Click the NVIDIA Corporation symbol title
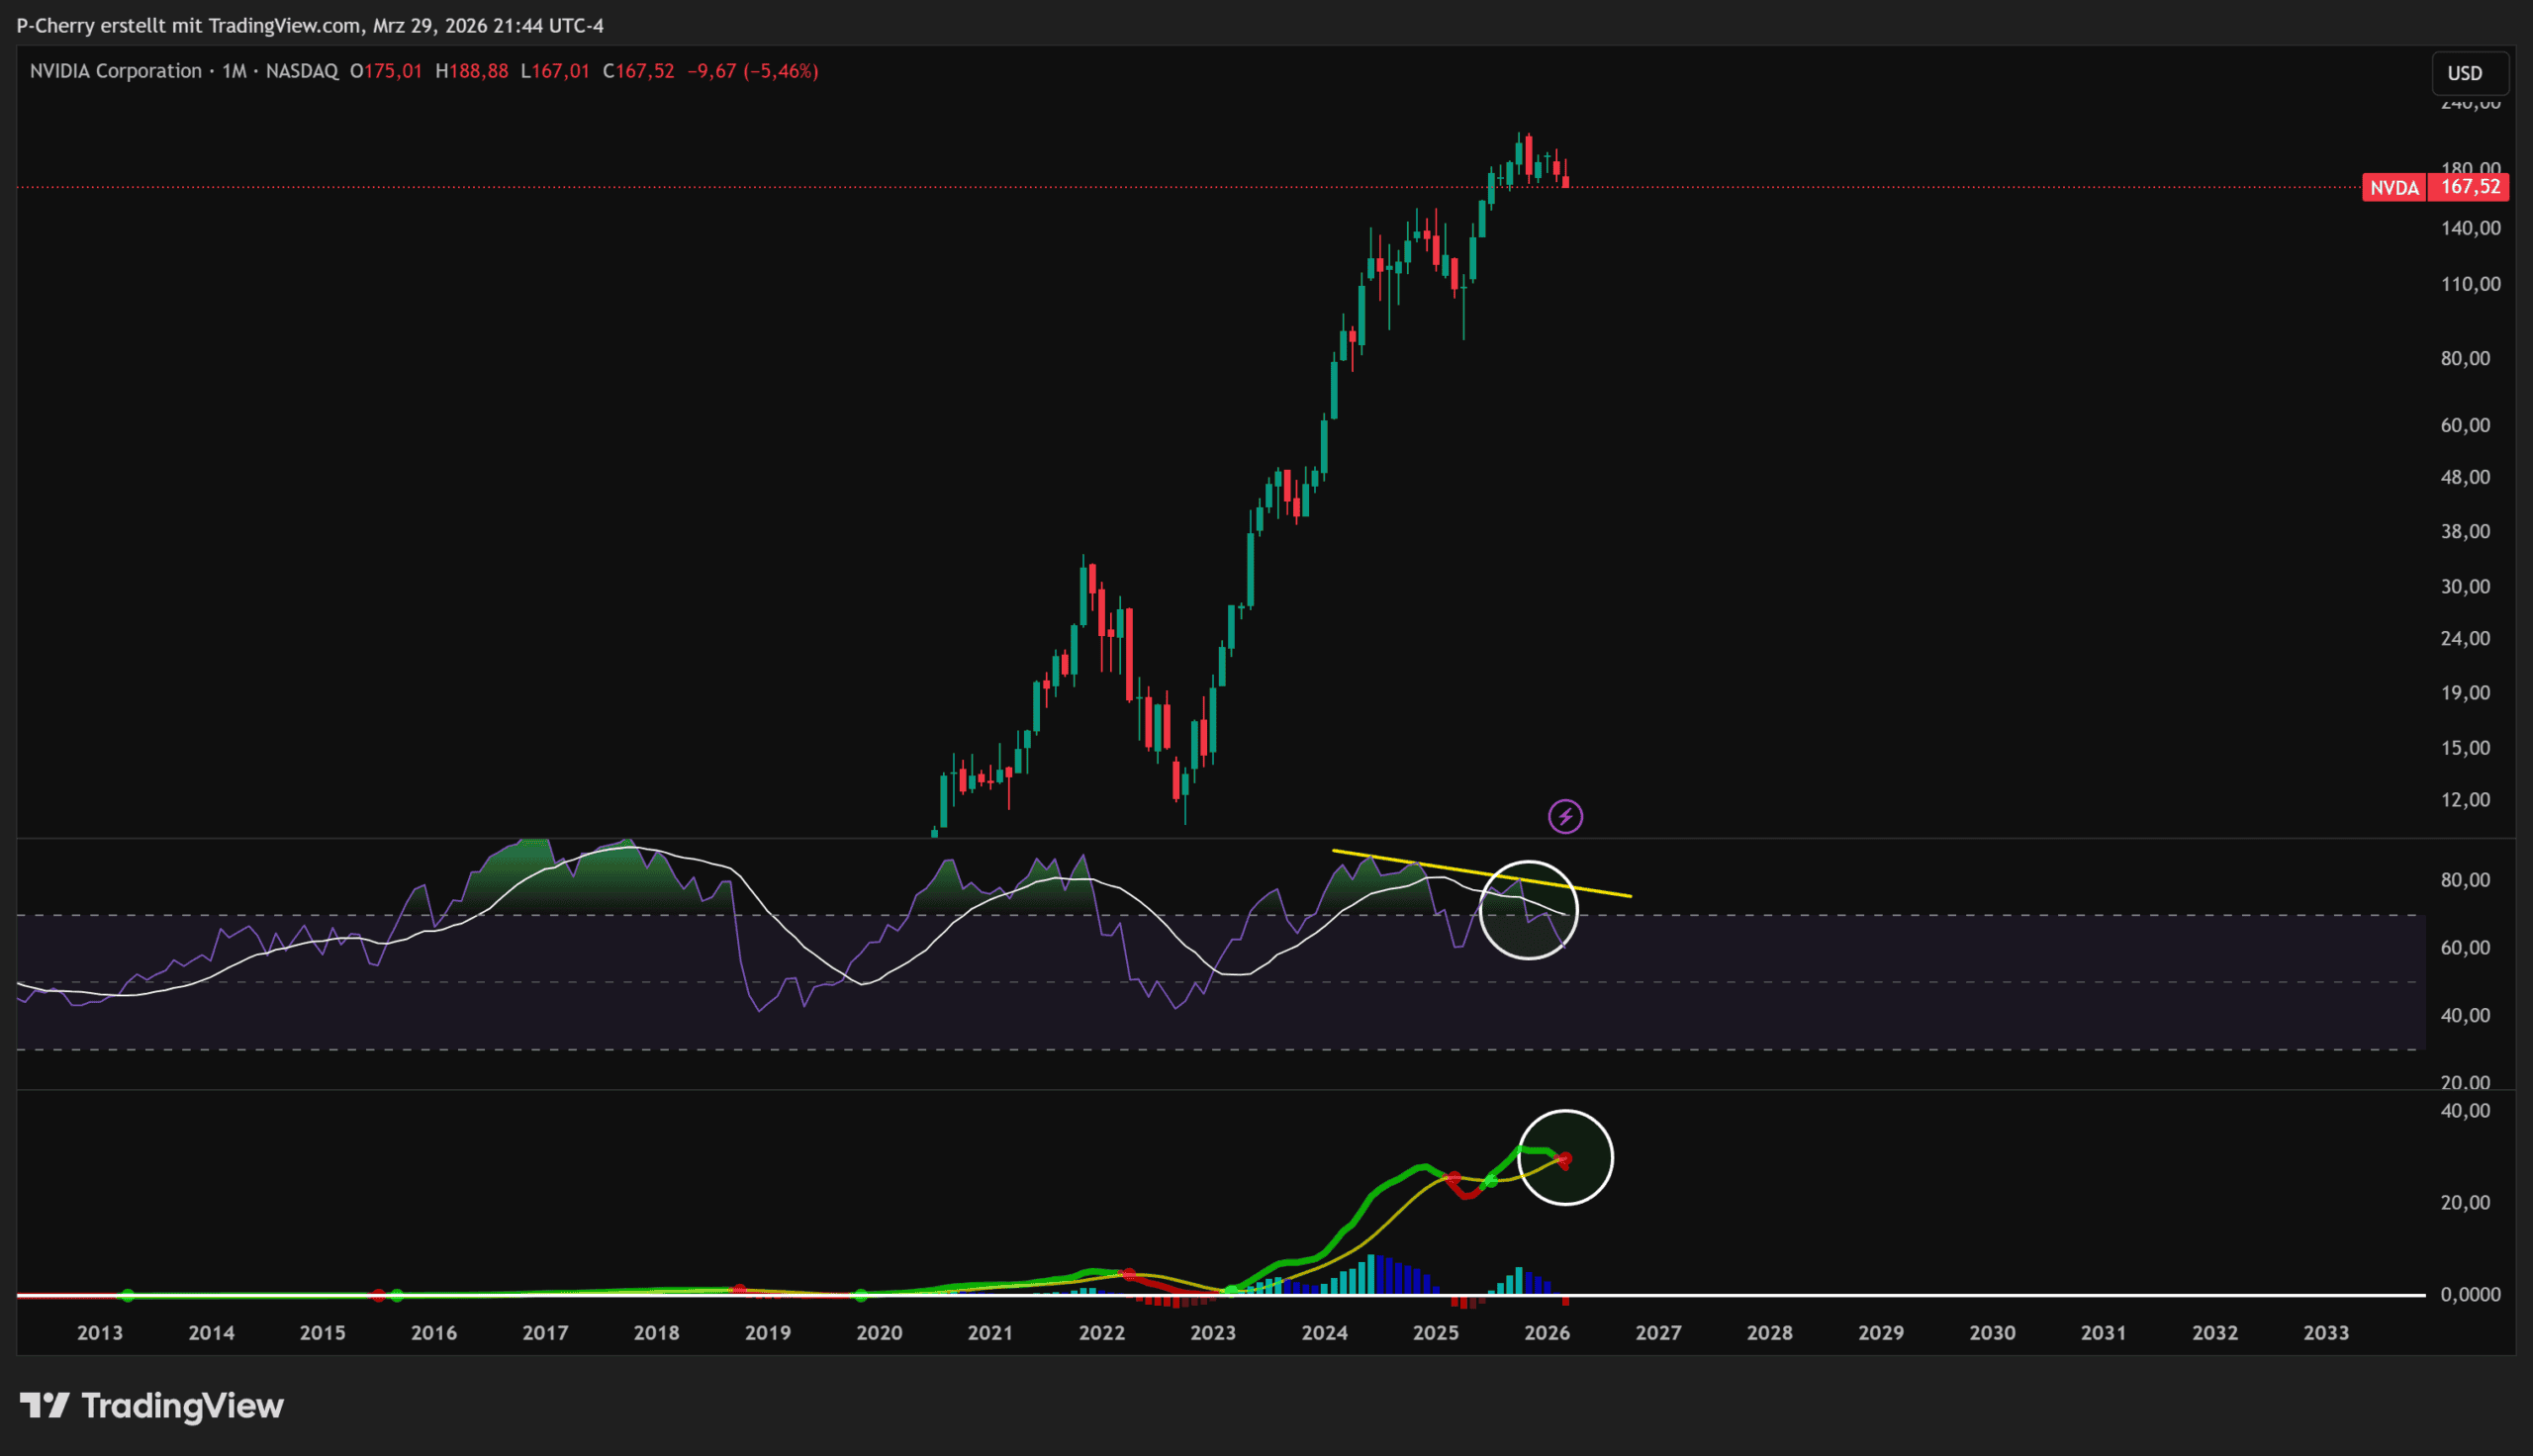2533x1456 pixels. tap(115, 71)
